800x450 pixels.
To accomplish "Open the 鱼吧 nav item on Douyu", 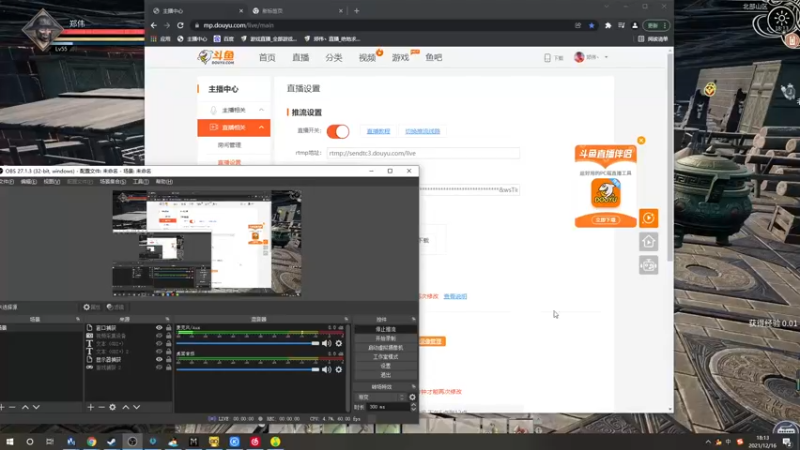I will [434, 58].
